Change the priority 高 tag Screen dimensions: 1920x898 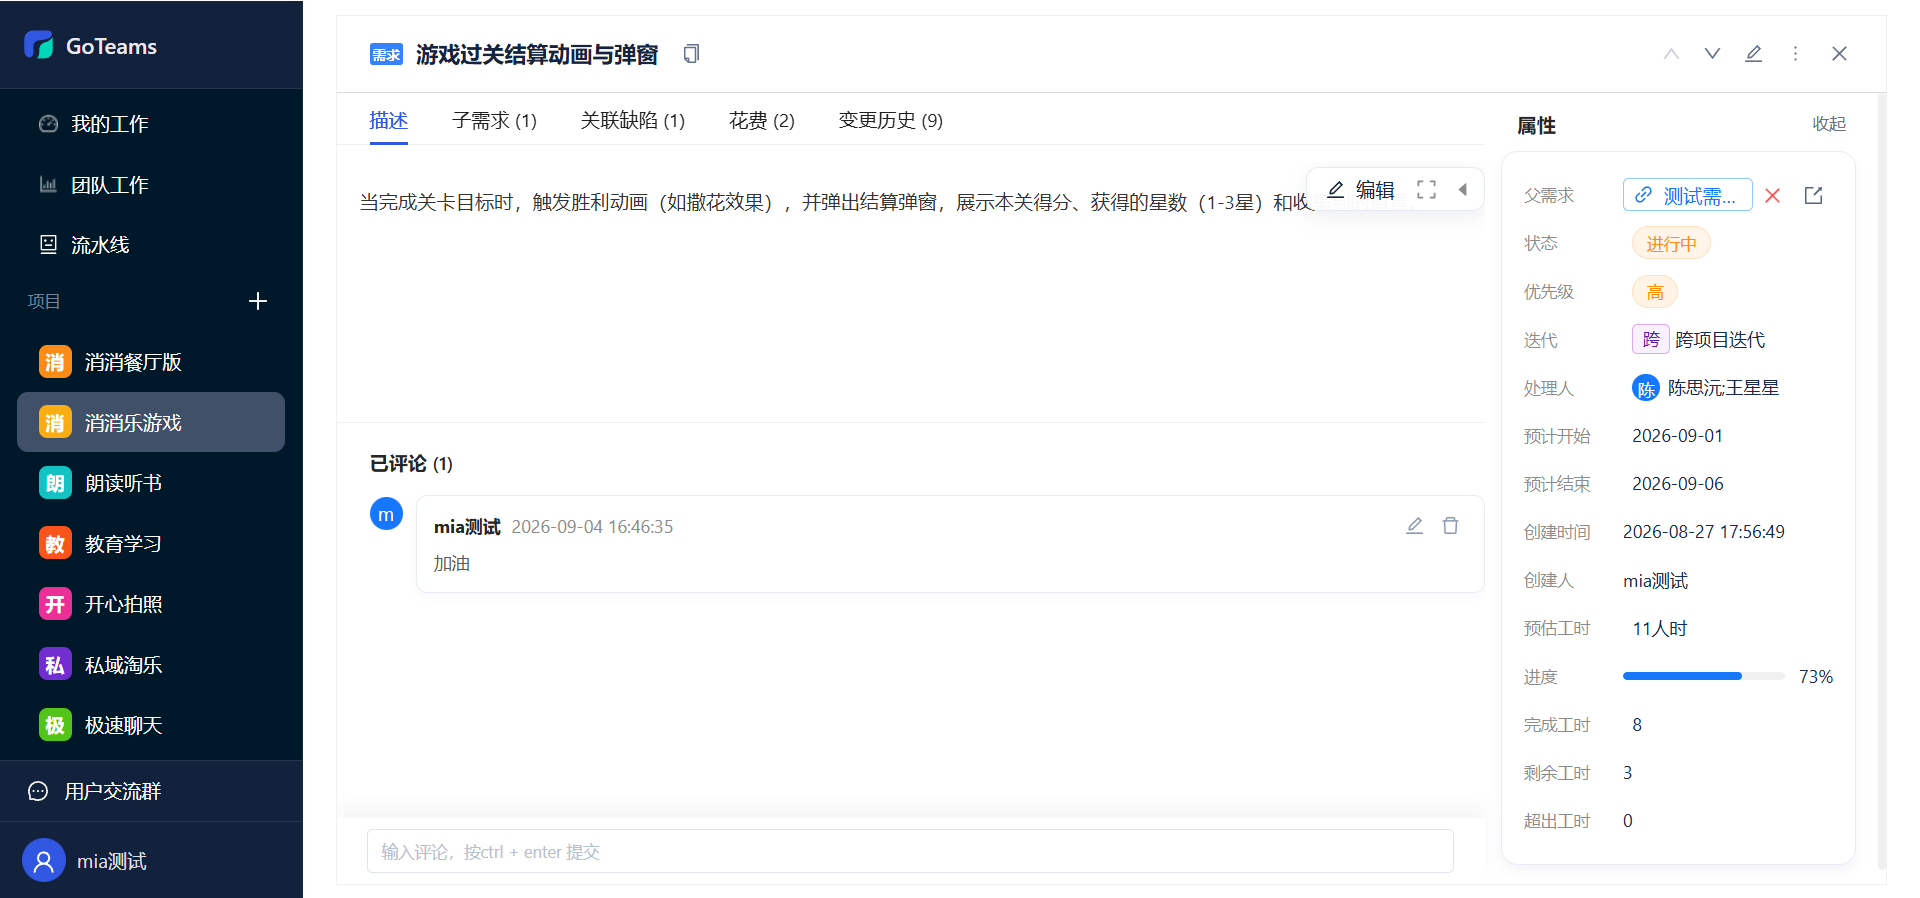(1655, 292)
